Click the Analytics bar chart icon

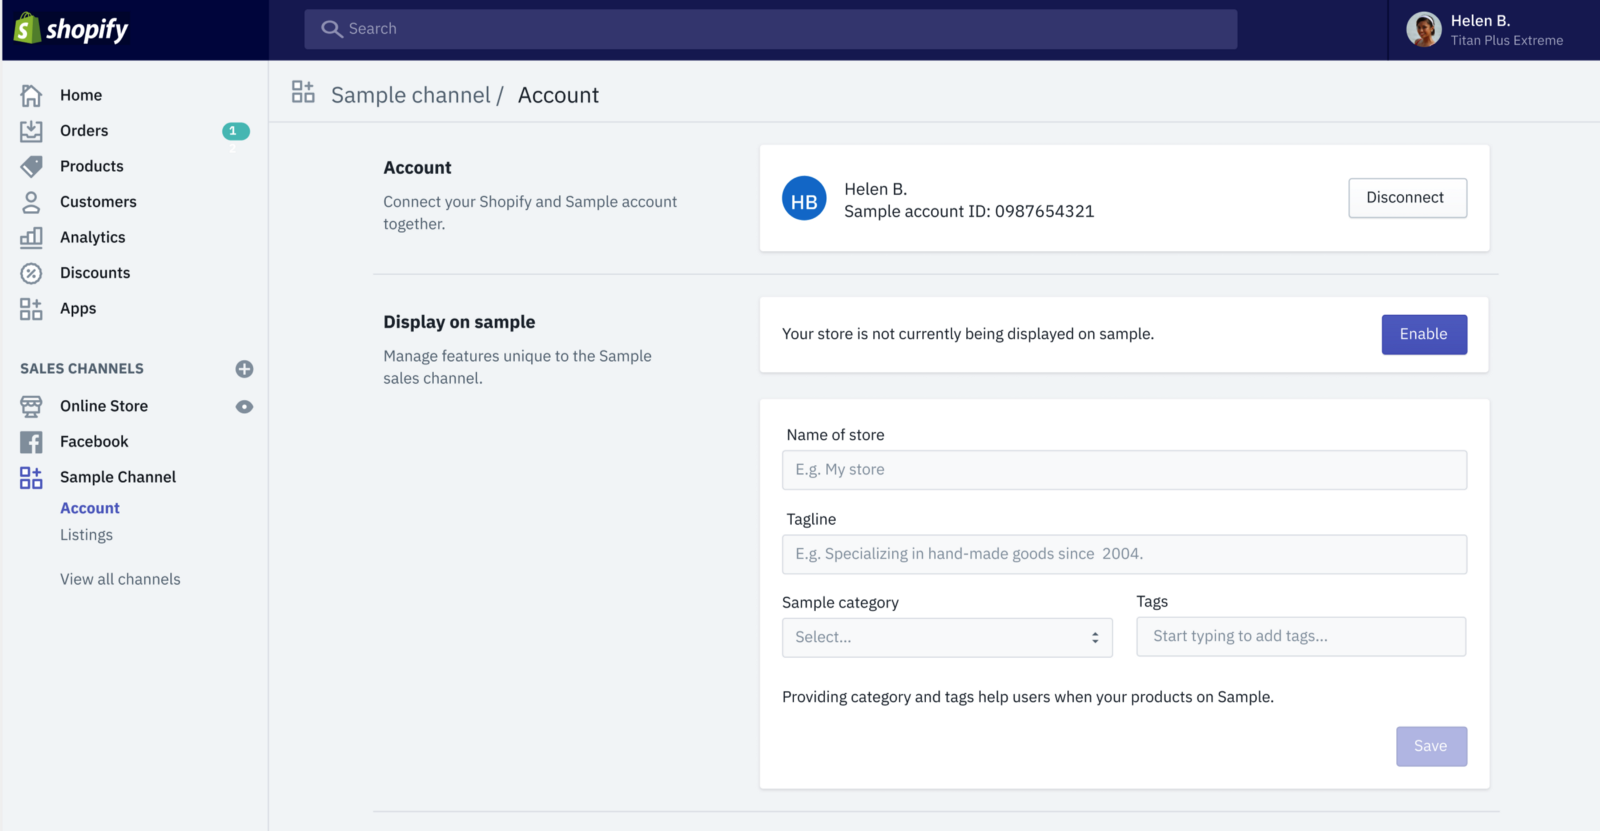(x=31, y=237)
